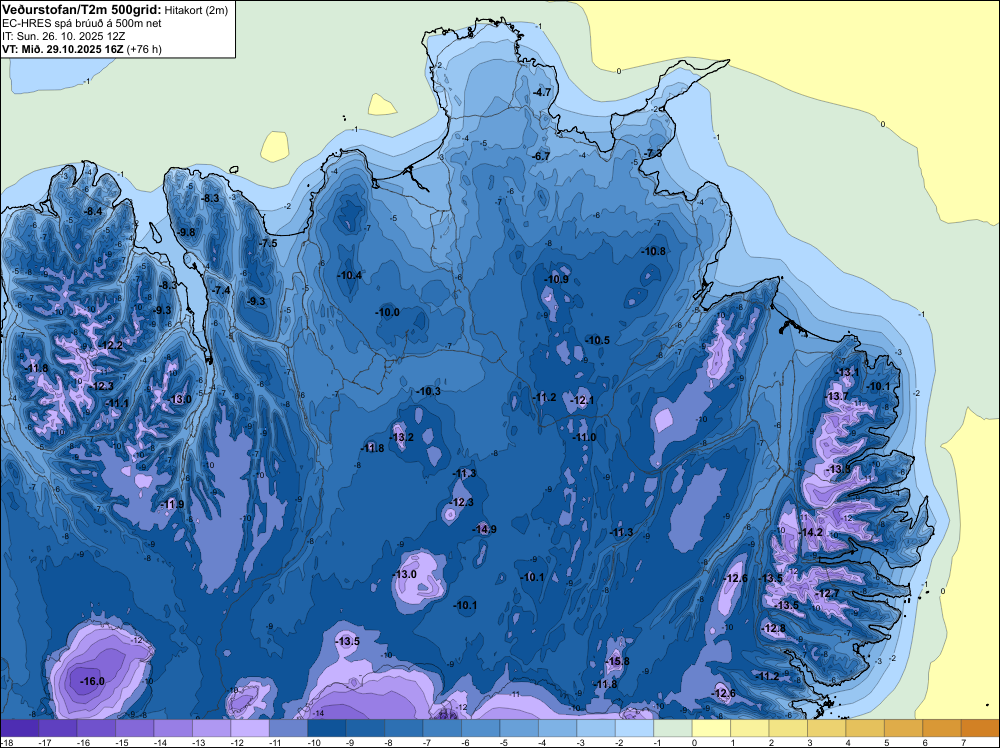Click the darkest purple legend swatch above -18

click(19, 728)
